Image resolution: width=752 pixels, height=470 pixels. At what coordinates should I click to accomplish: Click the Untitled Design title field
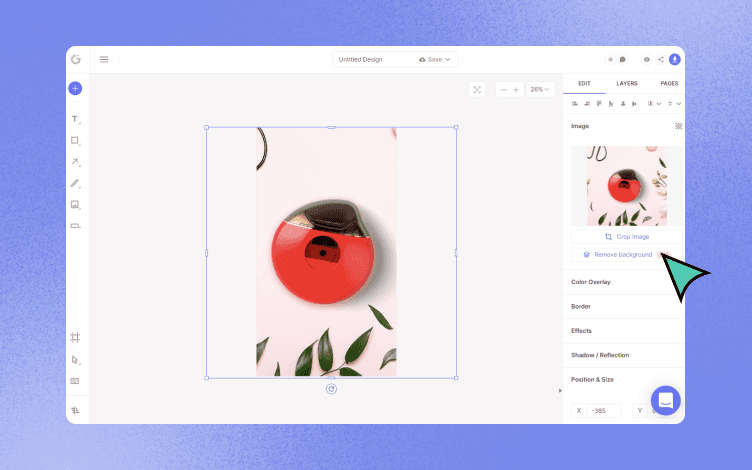[361, 59]
